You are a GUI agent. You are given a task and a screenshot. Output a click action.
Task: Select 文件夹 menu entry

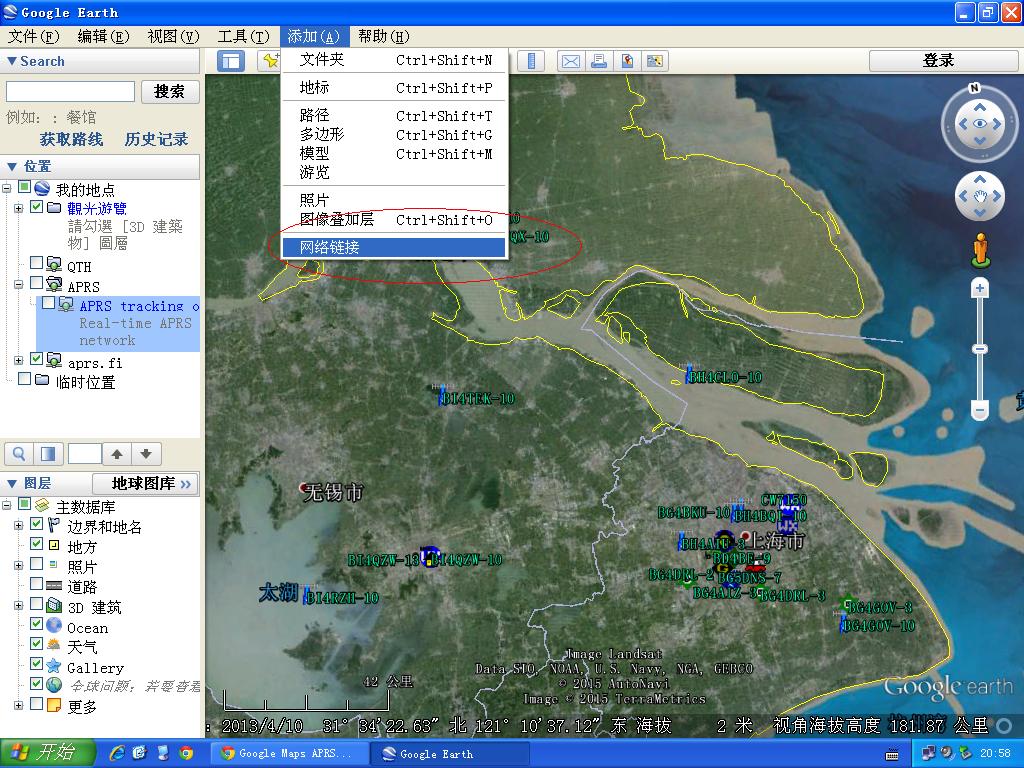(394, 60)
